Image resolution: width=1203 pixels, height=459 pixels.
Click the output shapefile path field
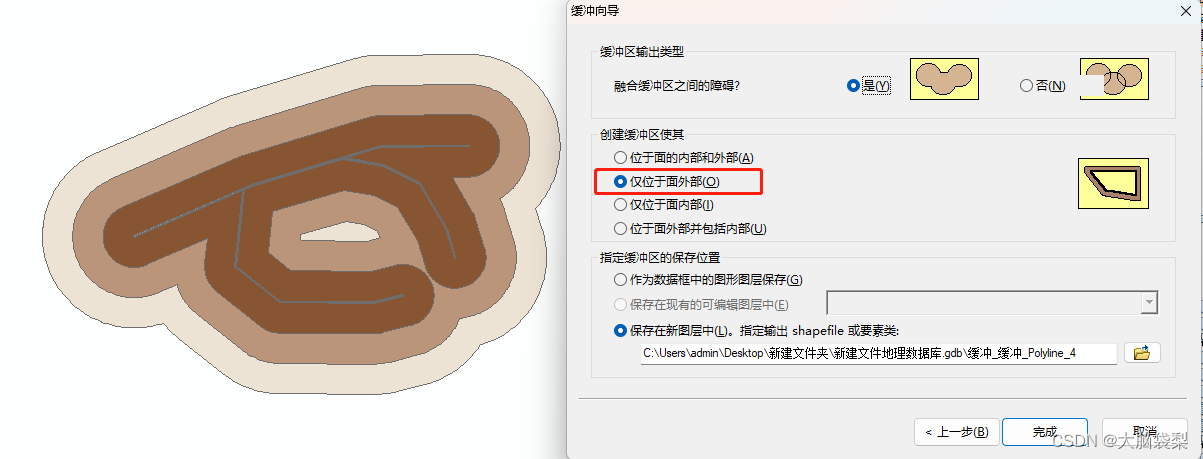(879, 353)
